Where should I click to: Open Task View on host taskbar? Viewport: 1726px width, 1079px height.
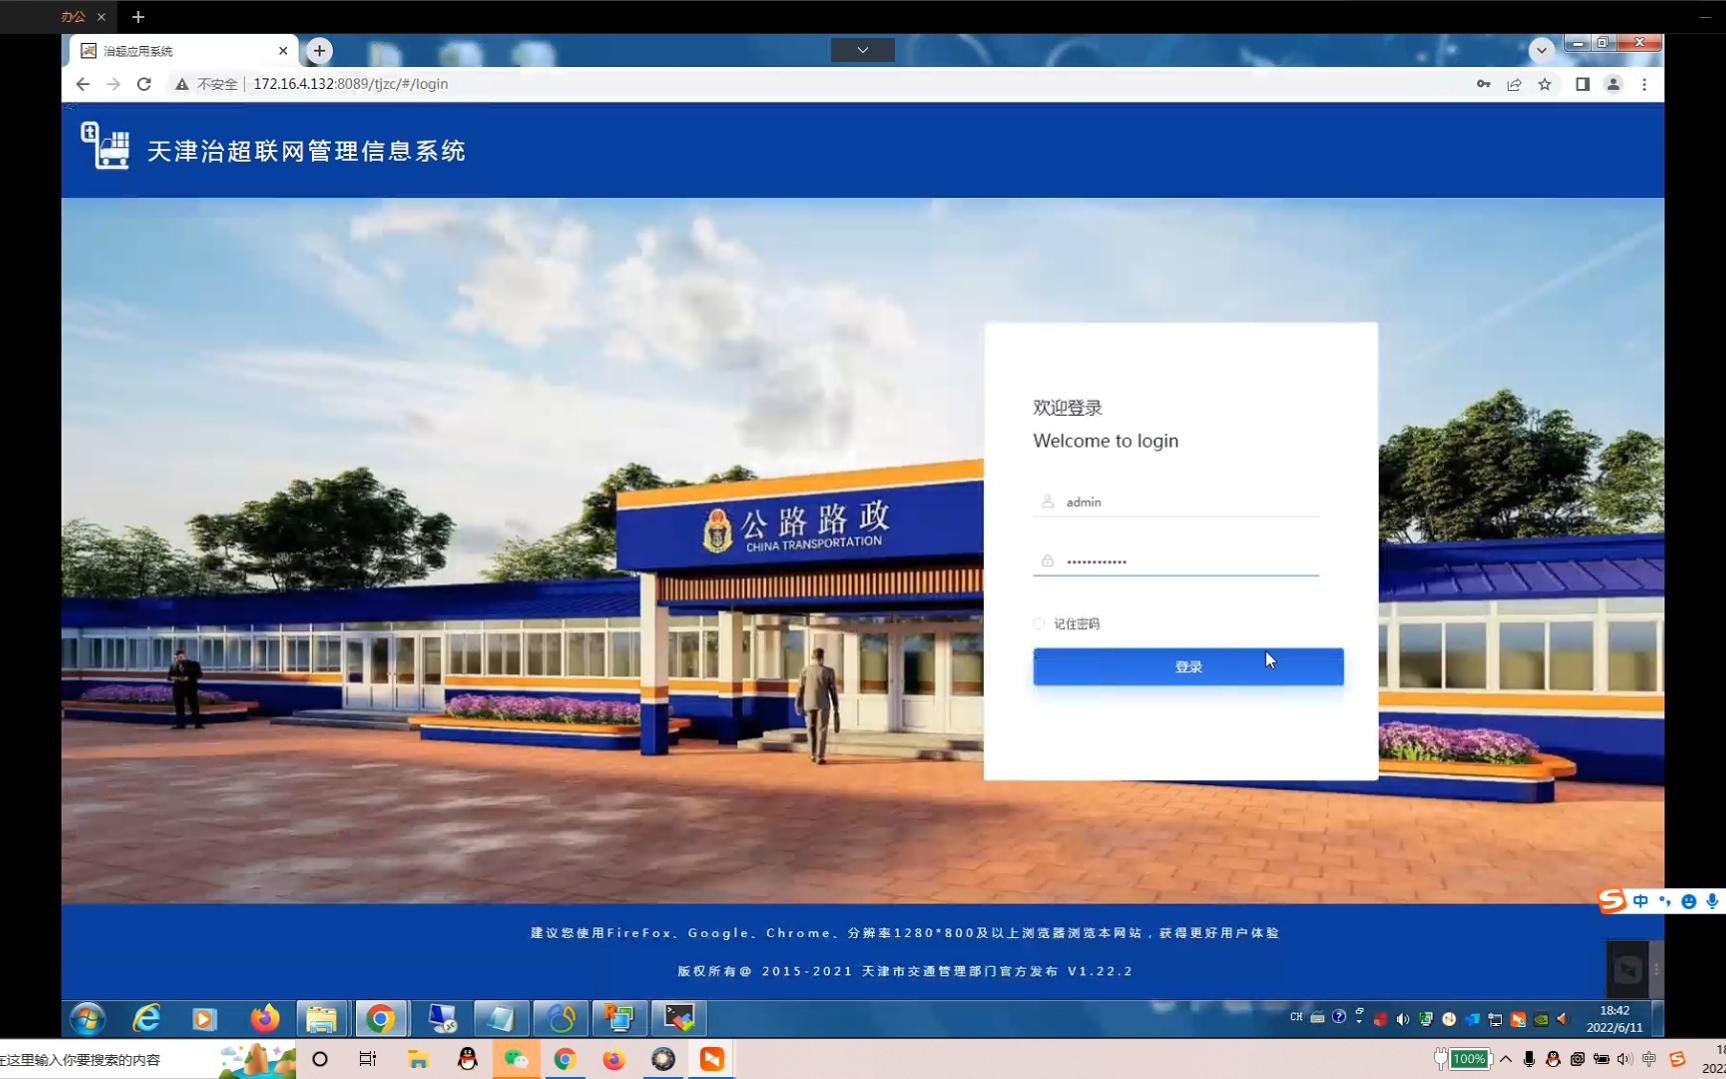368,1059
